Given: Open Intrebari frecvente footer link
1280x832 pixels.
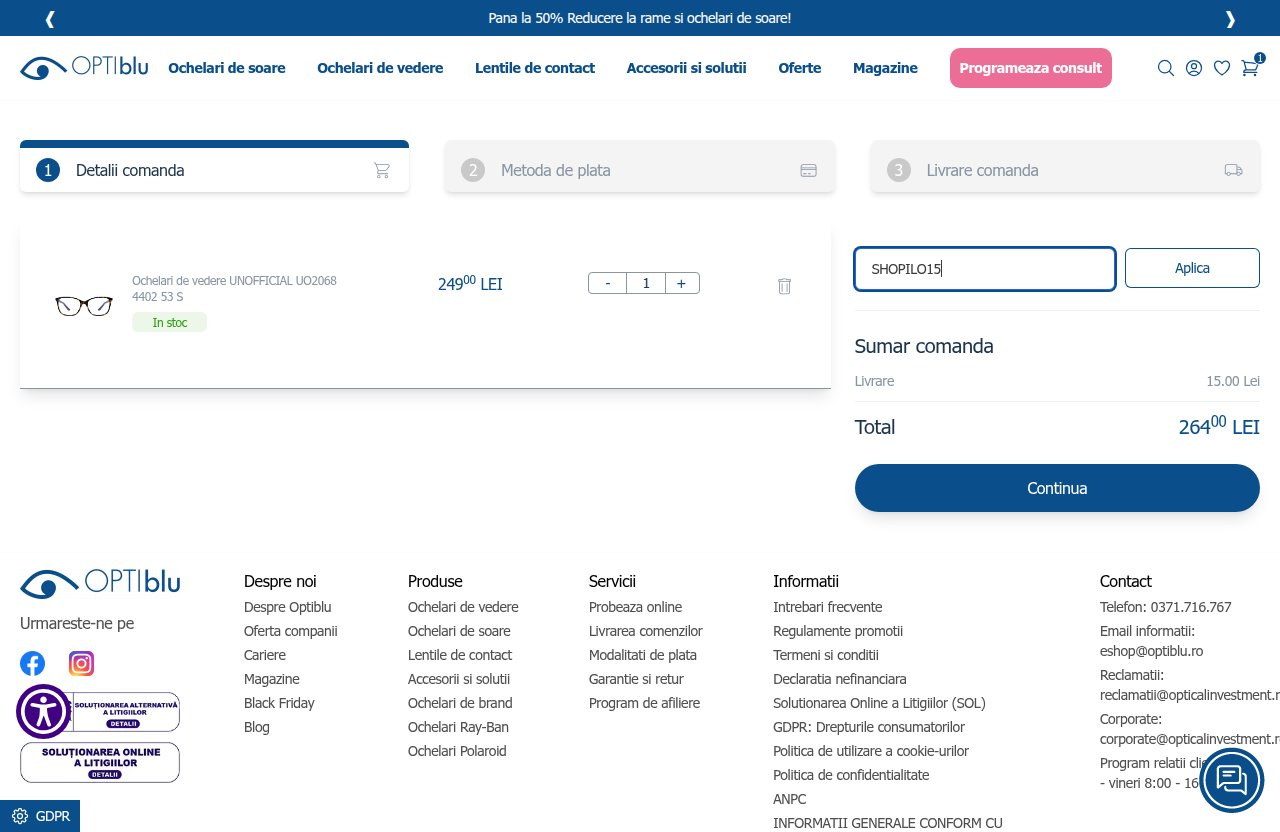Looking at the screenshot, I should click(827, 607).
